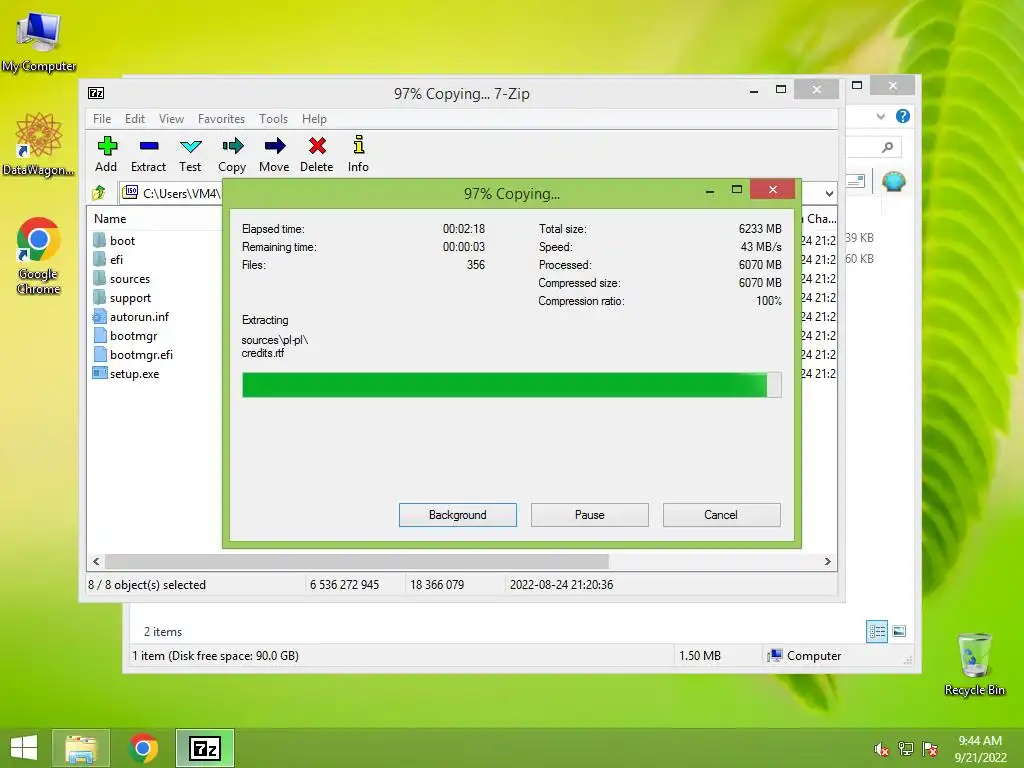
Task: Select the setup.exe file
Action: (126, 374)
